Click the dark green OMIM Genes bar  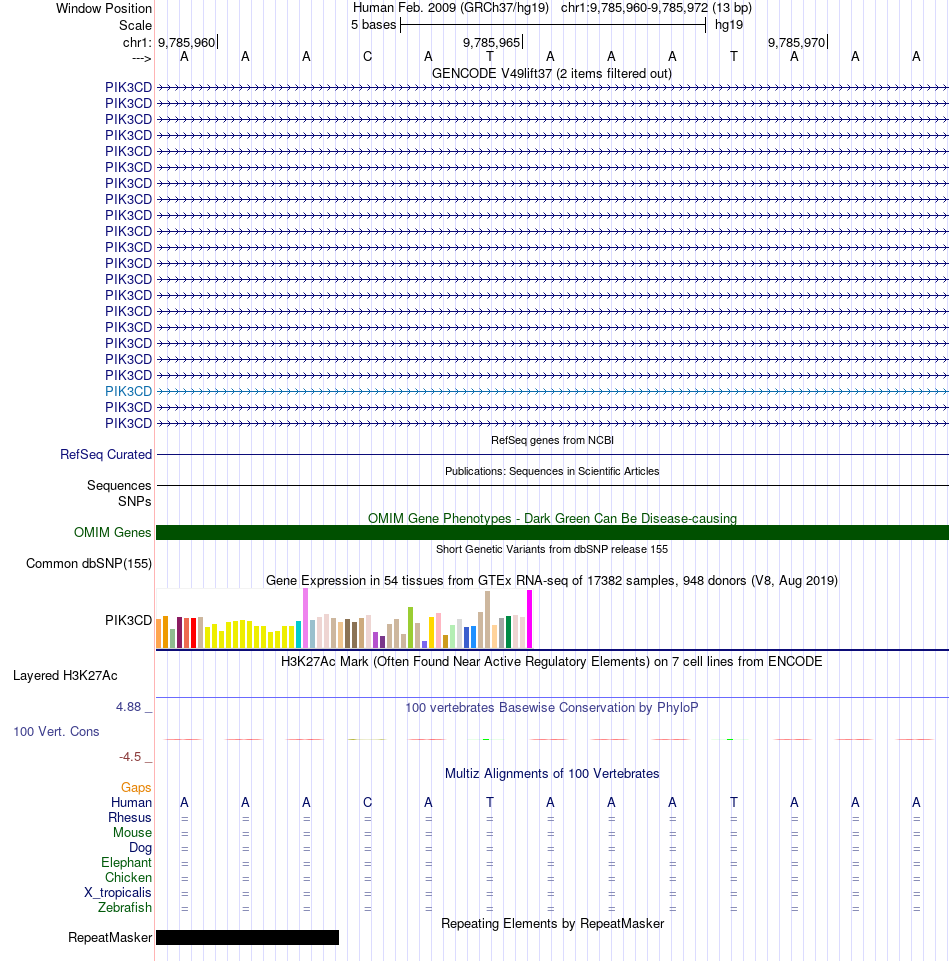click(x=552, y=533)
